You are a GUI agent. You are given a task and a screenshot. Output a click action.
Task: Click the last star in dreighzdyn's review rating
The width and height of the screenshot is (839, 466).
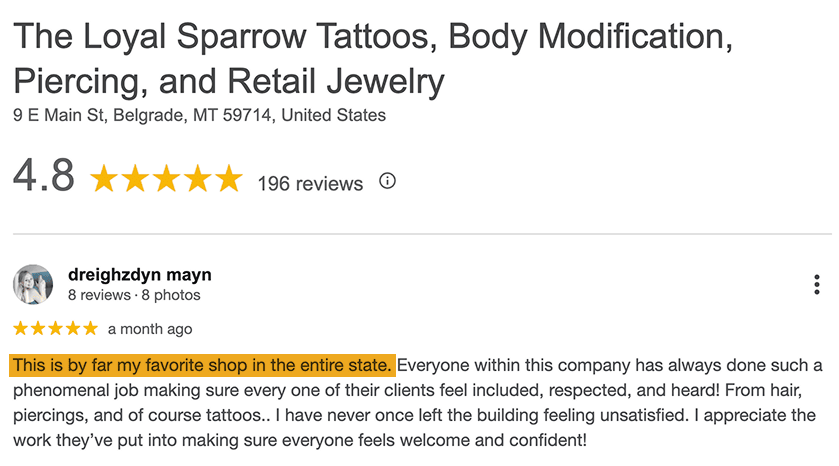90,328
